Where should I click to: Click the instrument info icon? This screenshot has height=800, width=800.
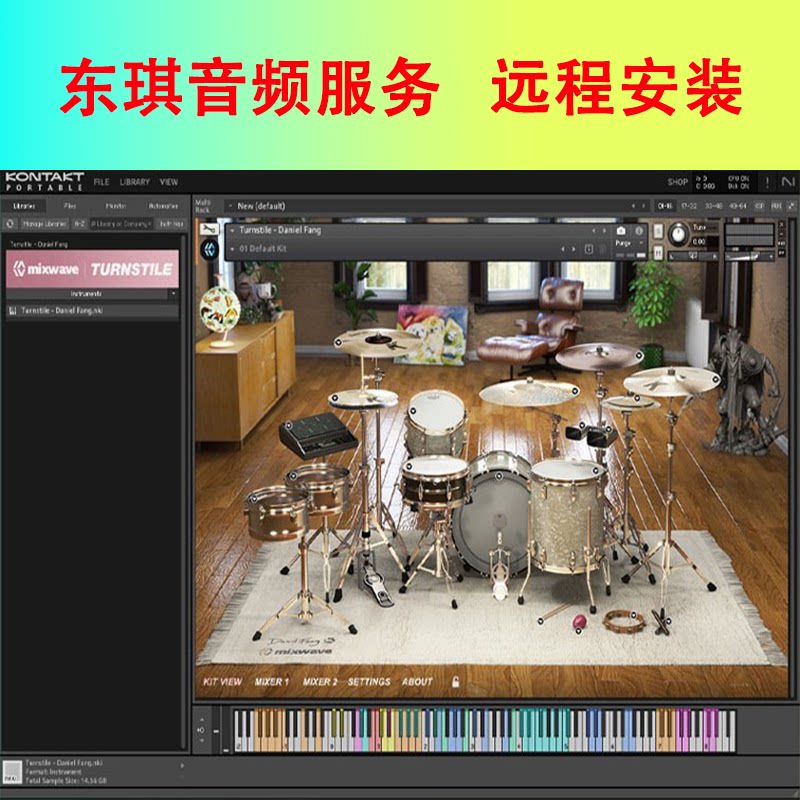pyautogui.click(x=639, y=231)
